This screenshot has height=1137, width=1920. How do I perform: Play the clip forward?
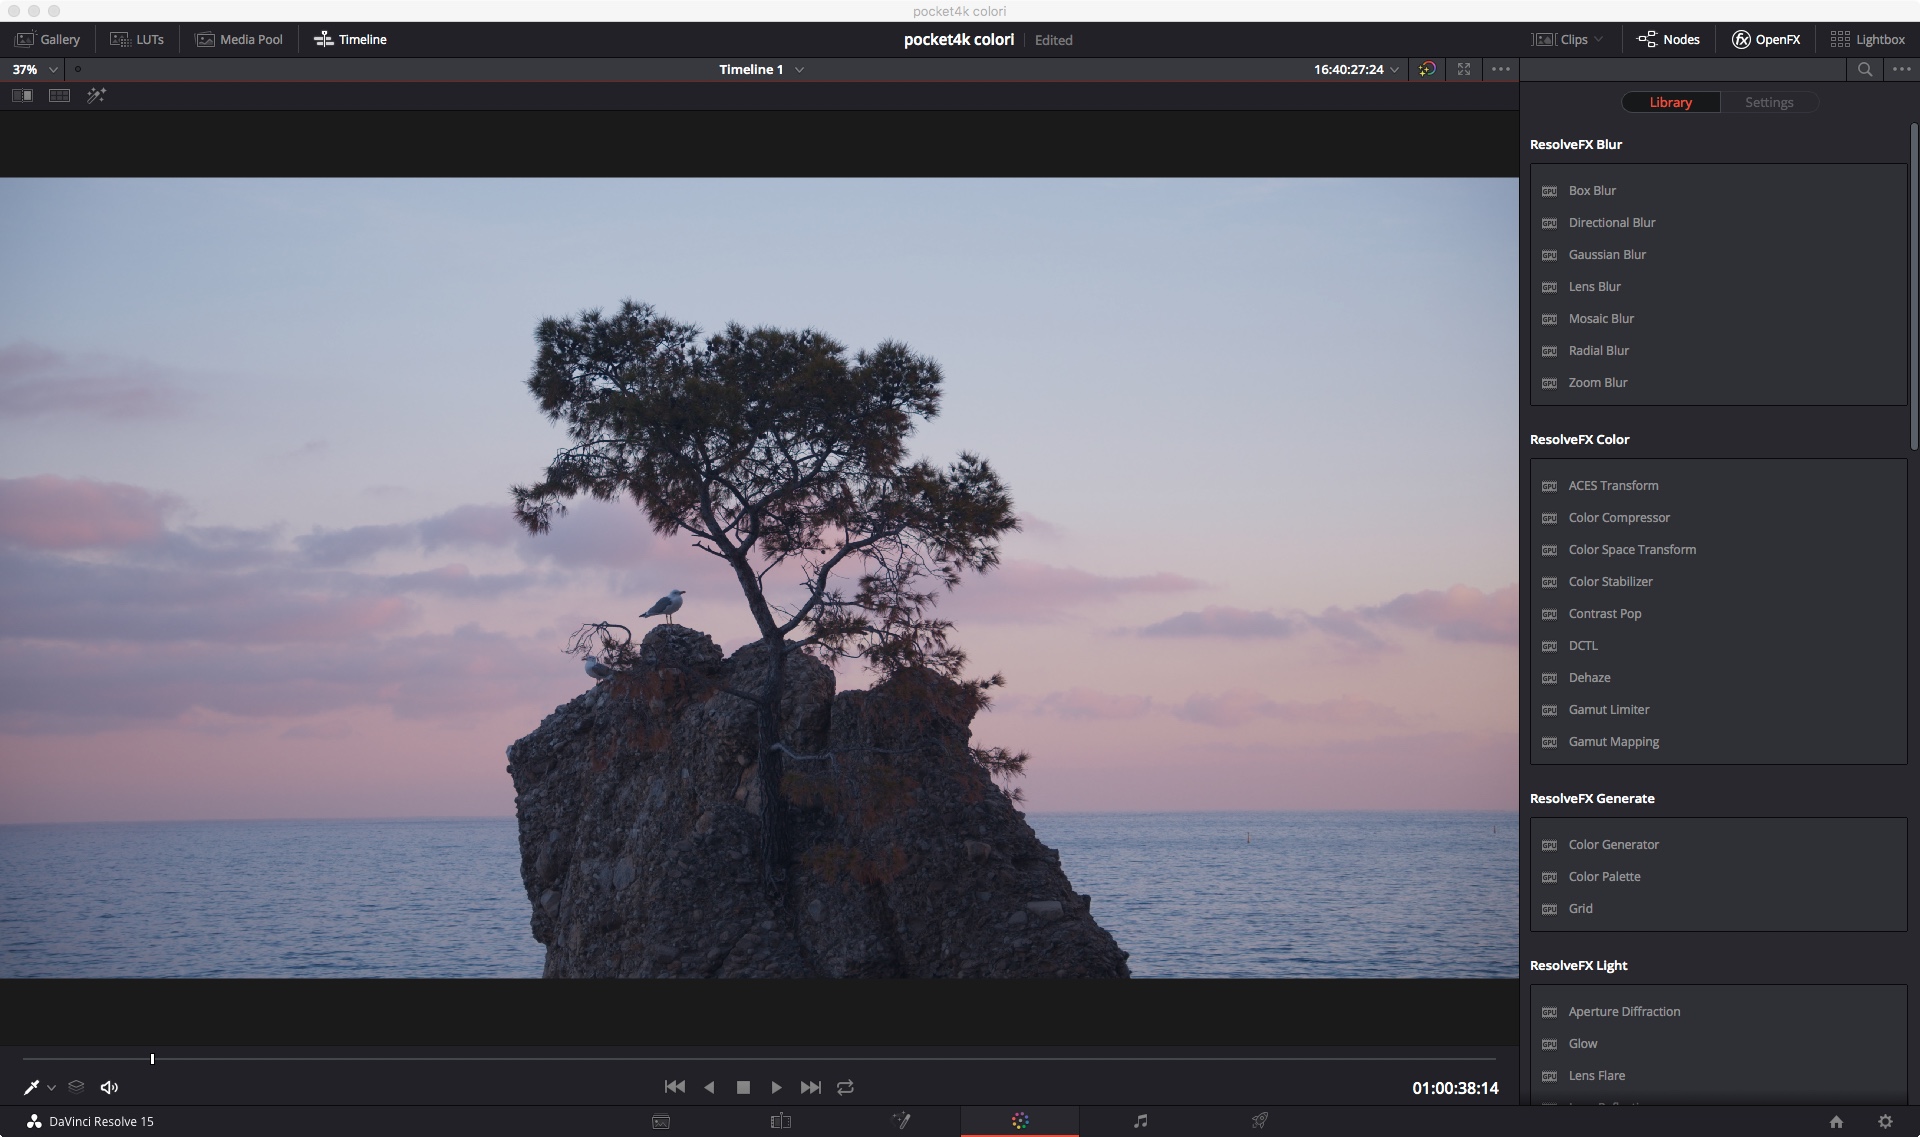776,1087
